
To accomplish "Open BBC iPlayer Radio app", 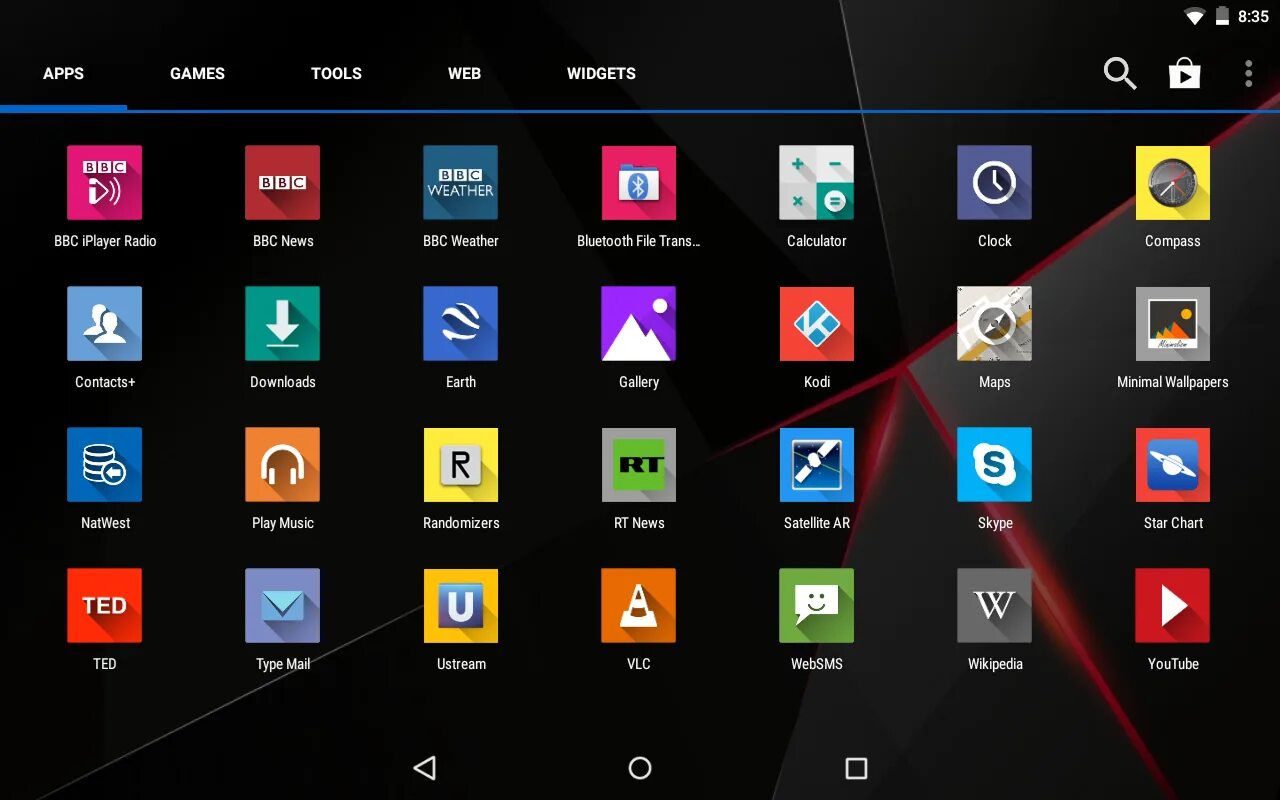I will [105, 183].
